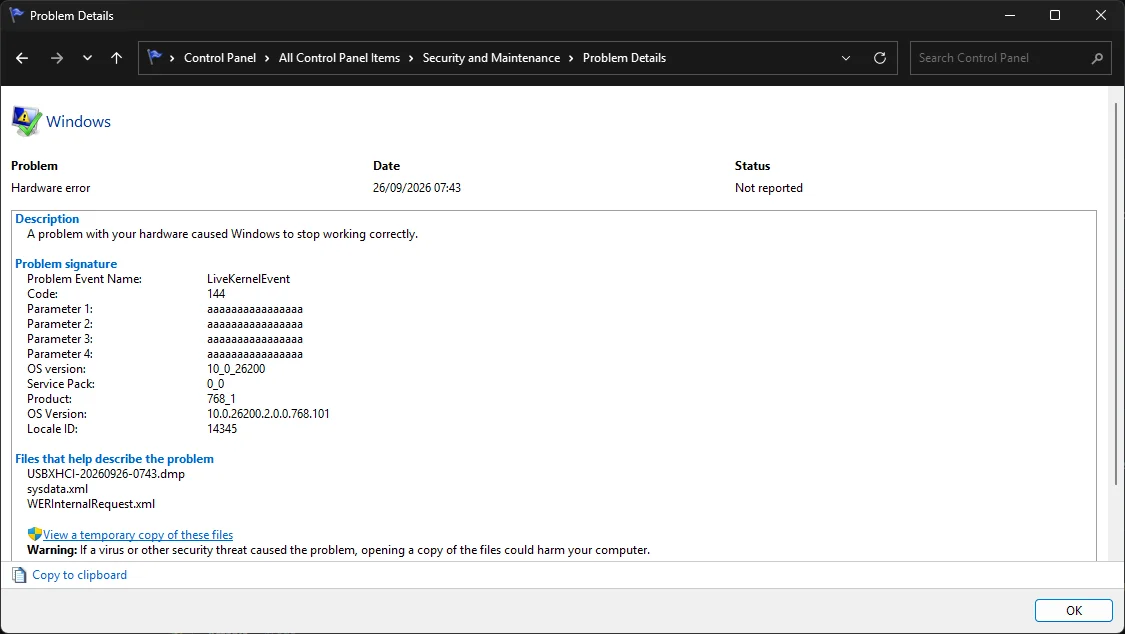1125x634 pixels.
Task: Refresh the Problem Details page
Action: point(880,58)
